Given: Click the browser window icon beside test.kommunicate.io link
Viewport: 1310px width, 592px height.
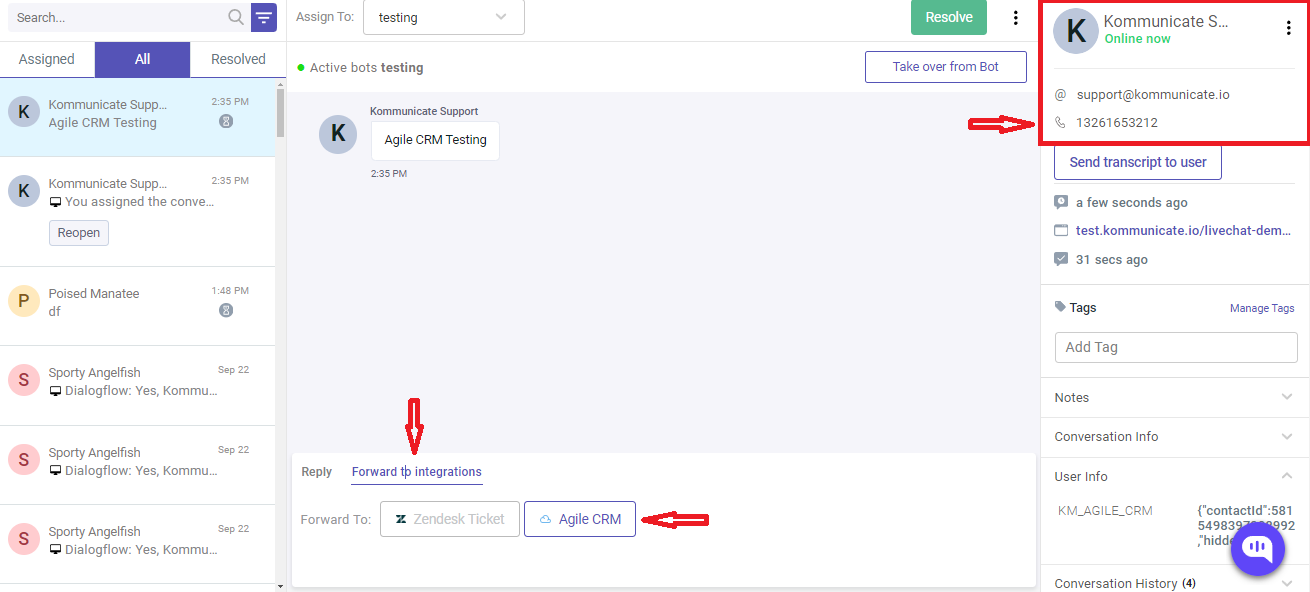Looking at the screenshot, I should tap(1061, 231).
